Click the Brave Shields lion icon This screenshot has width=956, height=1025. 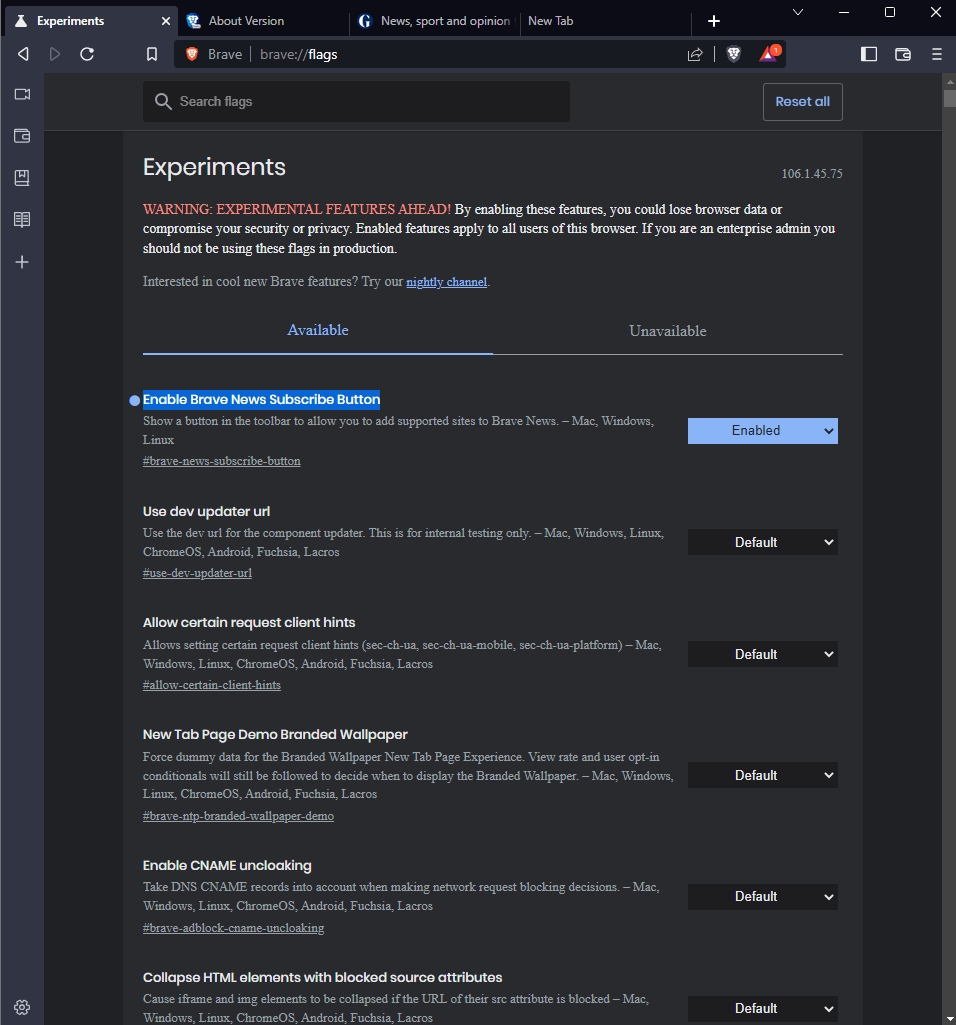pos(733,54)
